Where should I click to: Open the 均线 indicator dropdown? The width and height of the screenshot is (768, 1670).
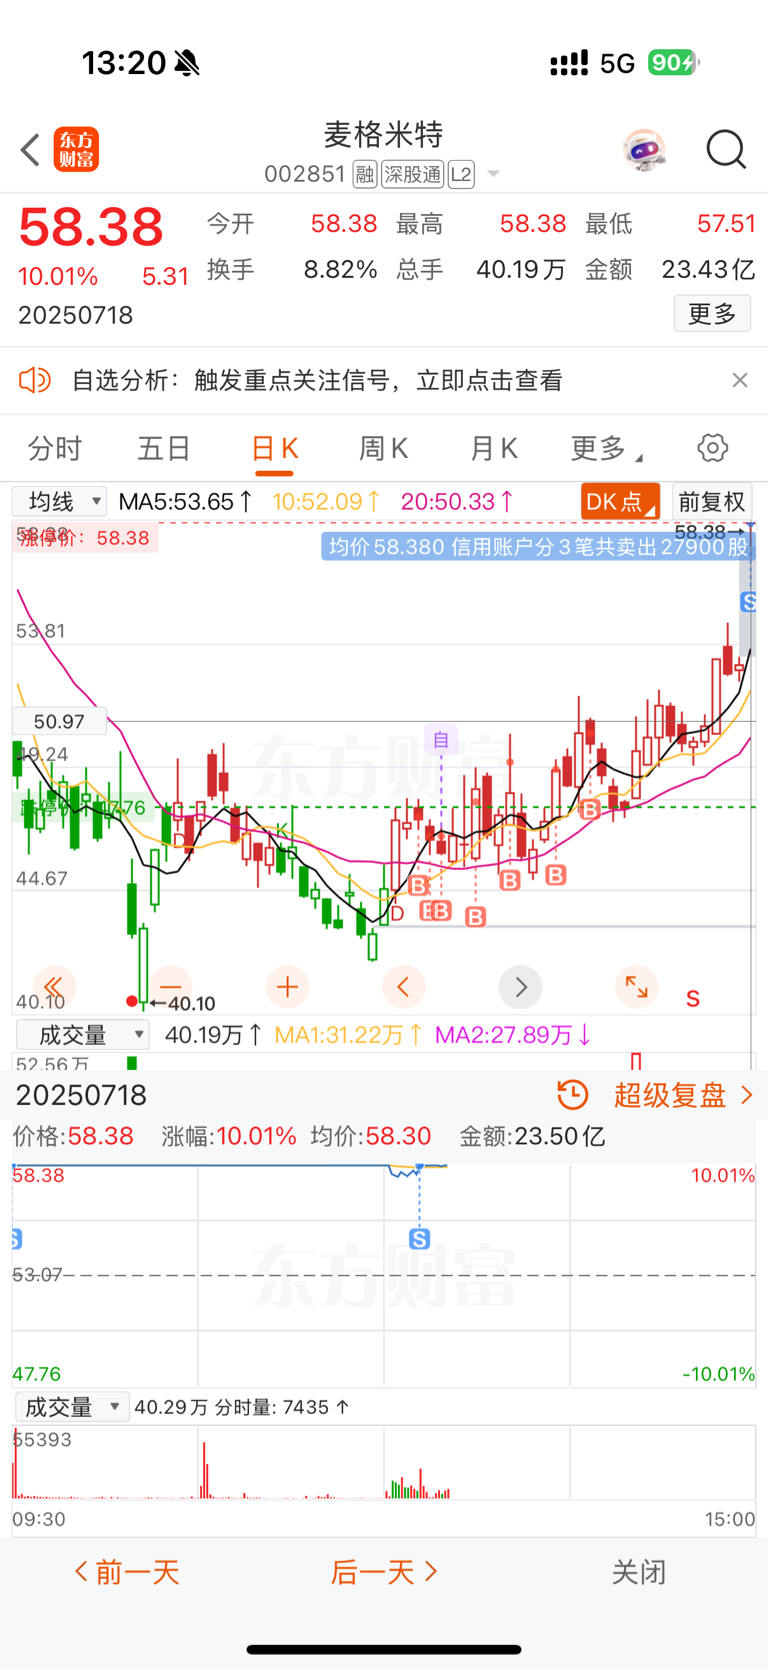[x=59, y=501]
